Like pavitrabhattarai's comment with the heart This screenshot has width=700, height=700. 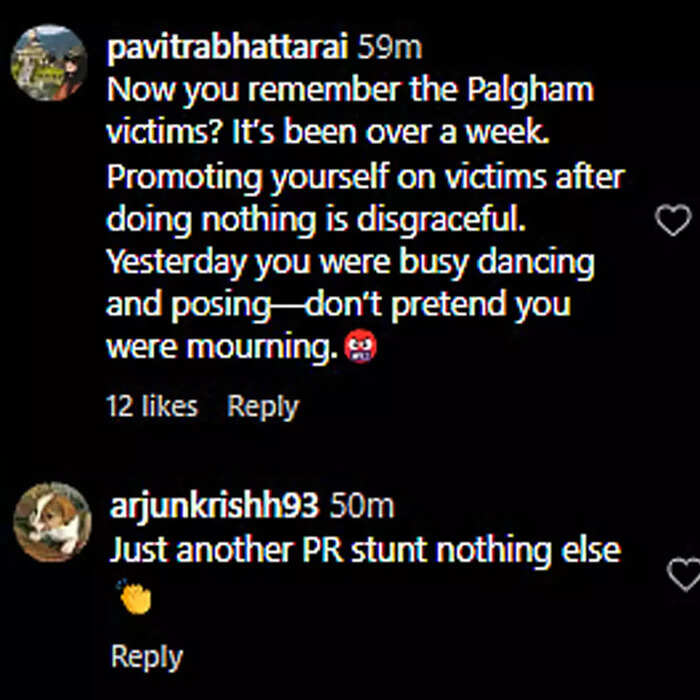pos(673,220)
